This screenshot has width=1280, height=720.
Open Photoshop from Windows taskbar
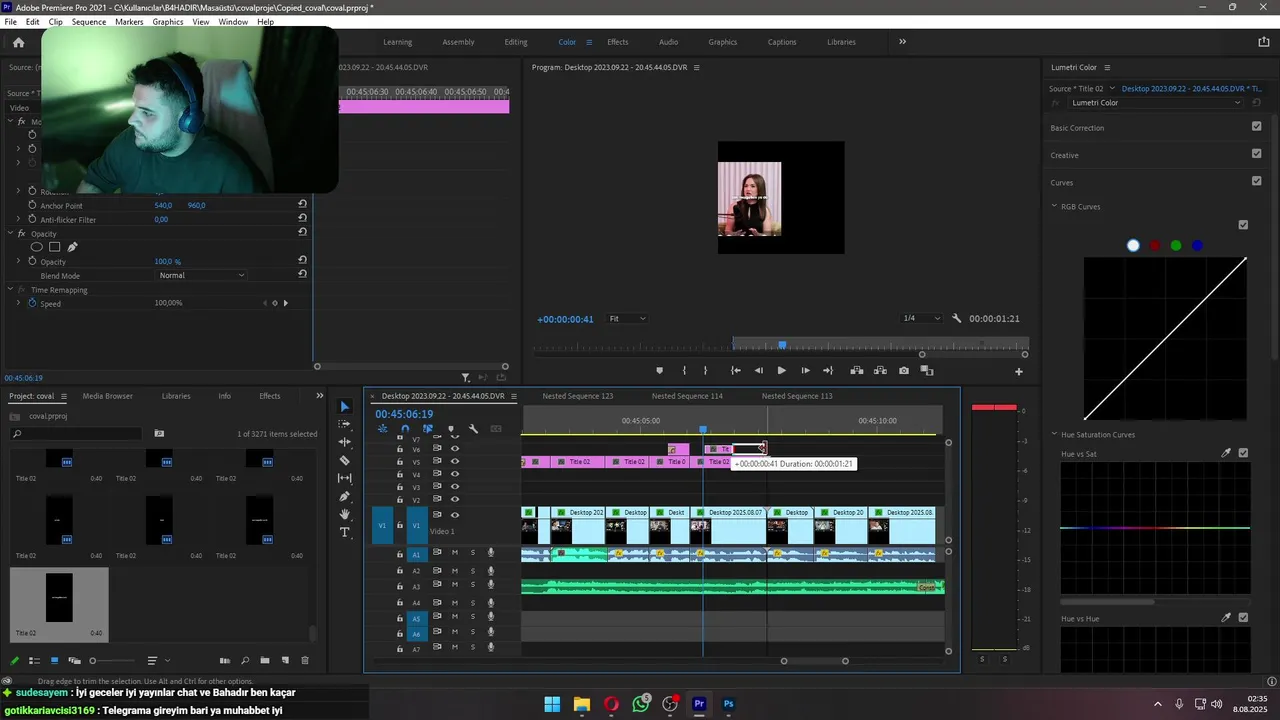(729, 704)
